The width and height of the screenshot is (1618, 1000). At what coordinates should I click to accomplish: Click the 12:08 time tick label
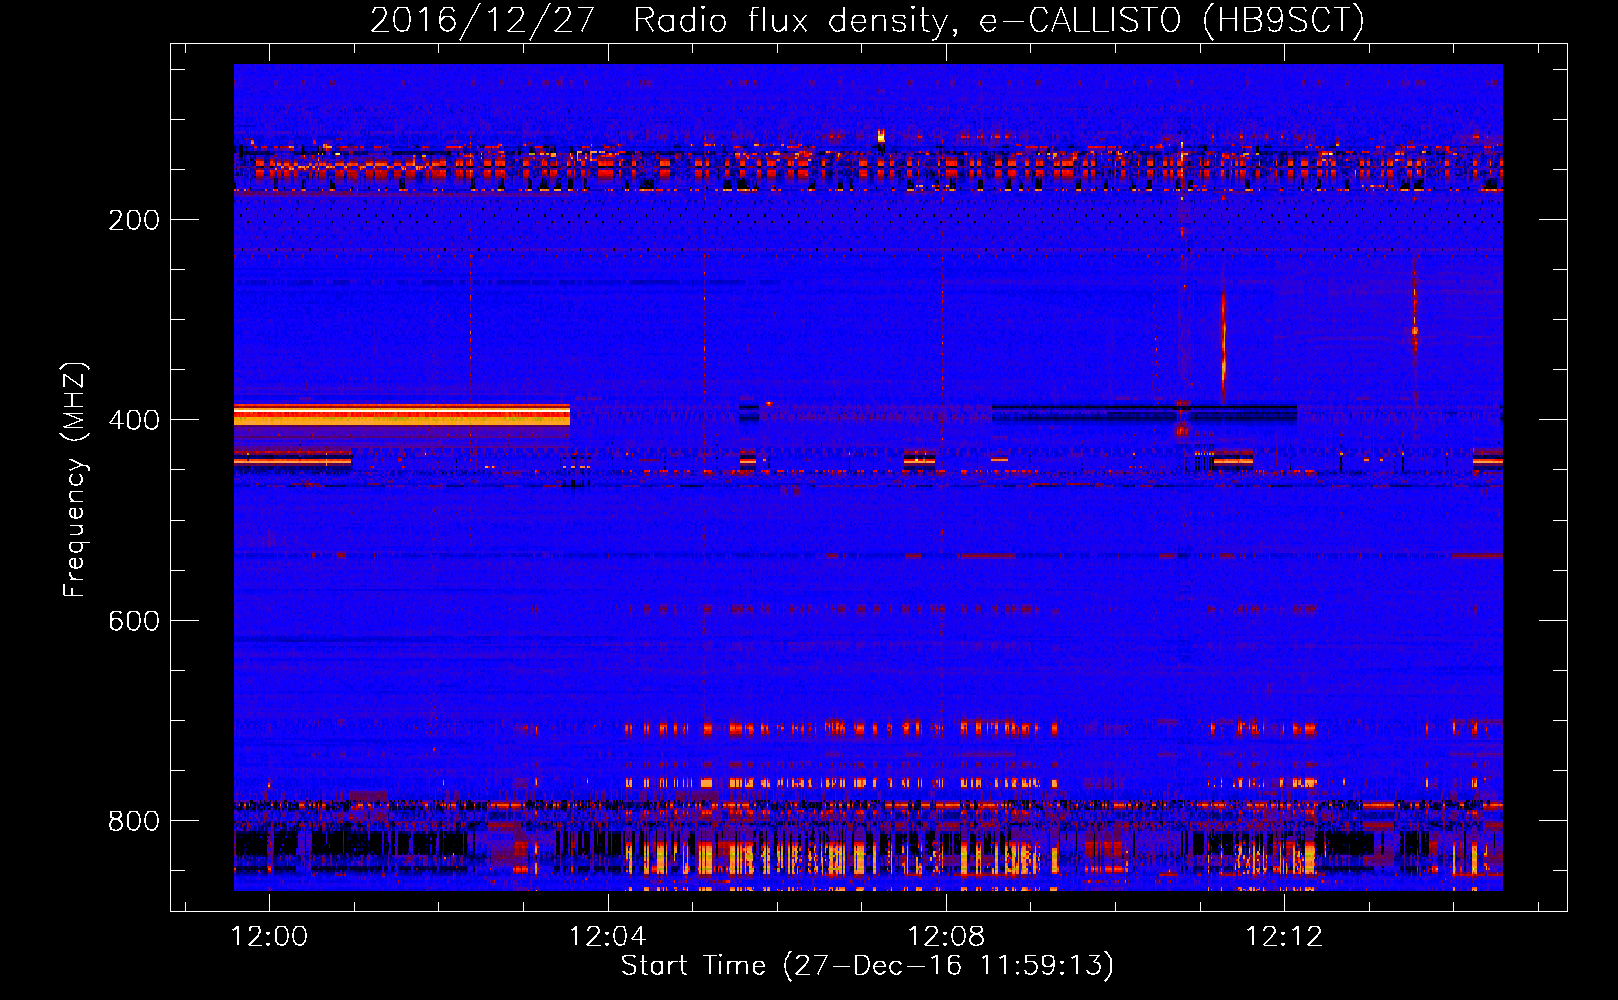click(x=945, y=937)
